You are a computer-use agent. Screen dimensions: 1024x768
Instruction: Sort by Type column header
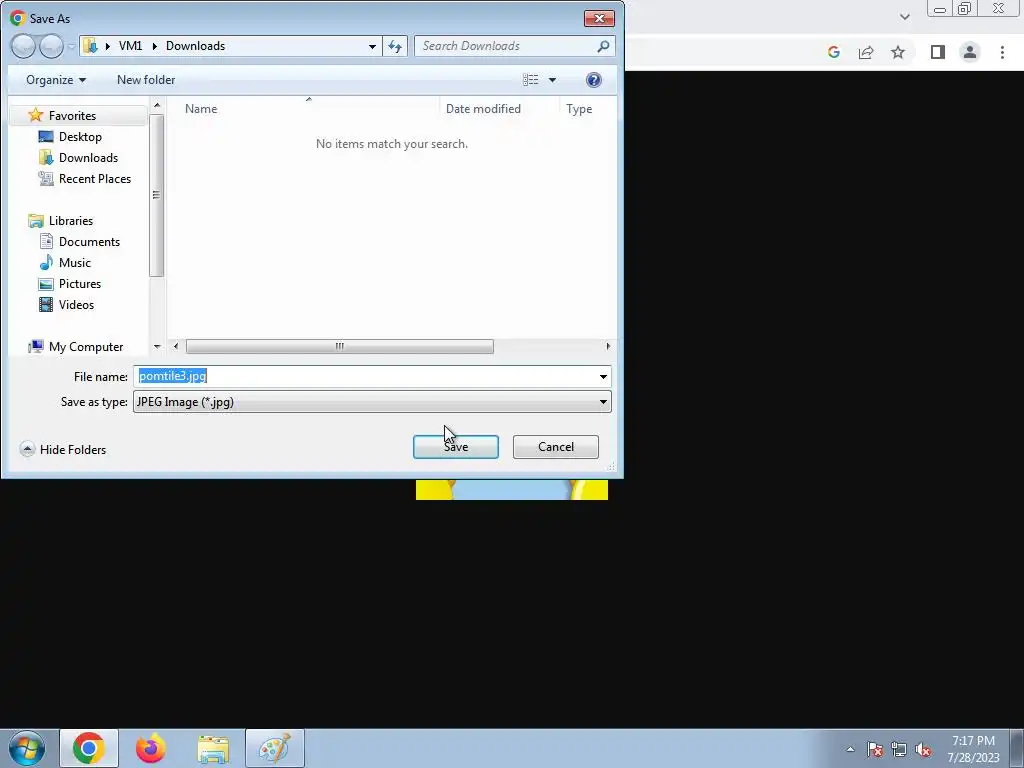579,109
